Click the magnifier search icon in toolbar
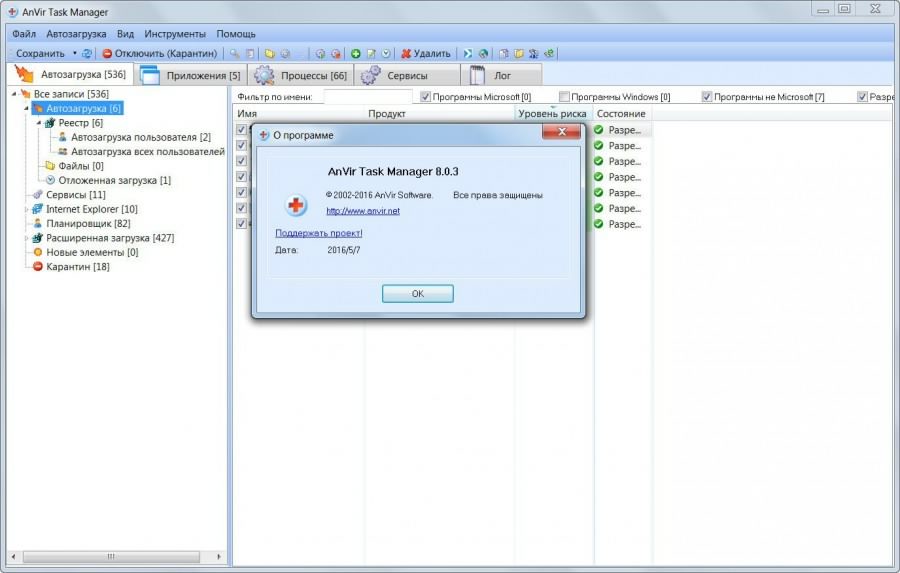 click(x=234, y=53)
